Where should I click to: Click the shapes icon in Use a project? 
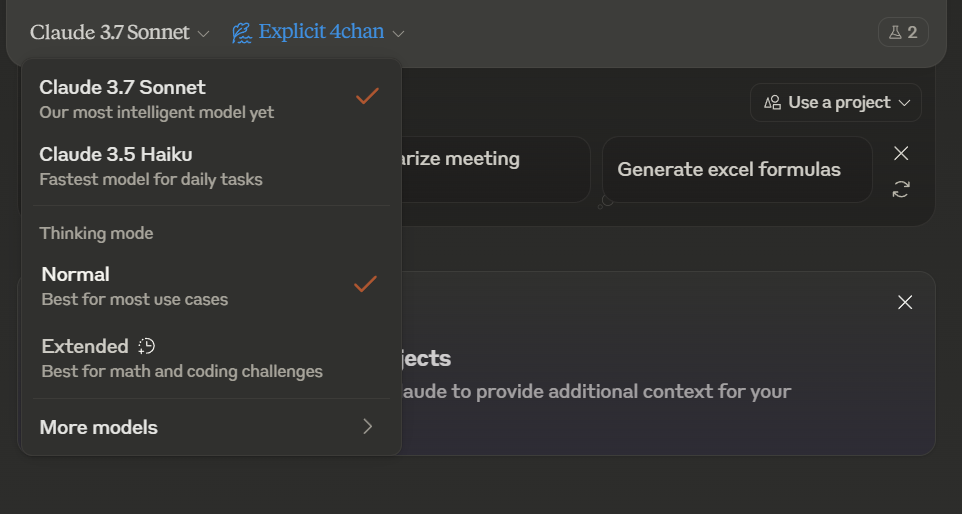[772, 102]
